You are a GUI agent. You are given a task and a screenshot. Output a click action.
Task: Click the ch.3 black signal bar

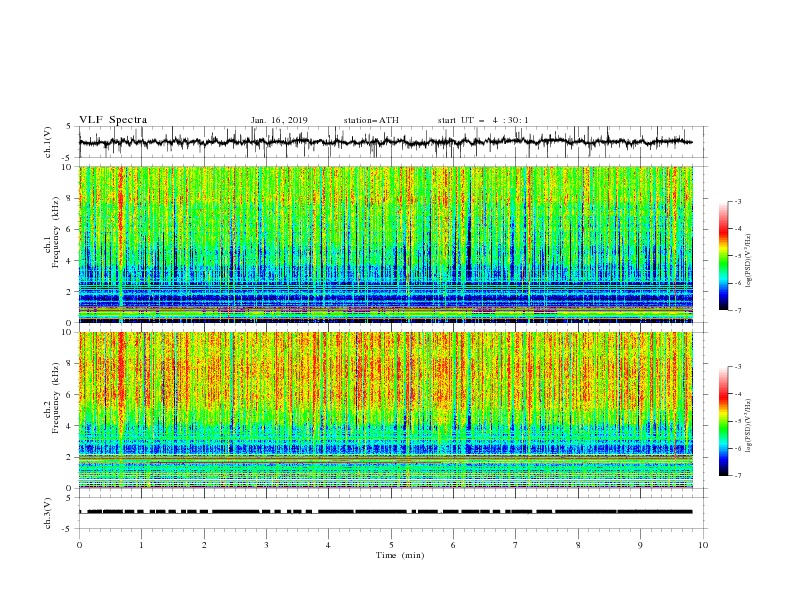(385, 512)
